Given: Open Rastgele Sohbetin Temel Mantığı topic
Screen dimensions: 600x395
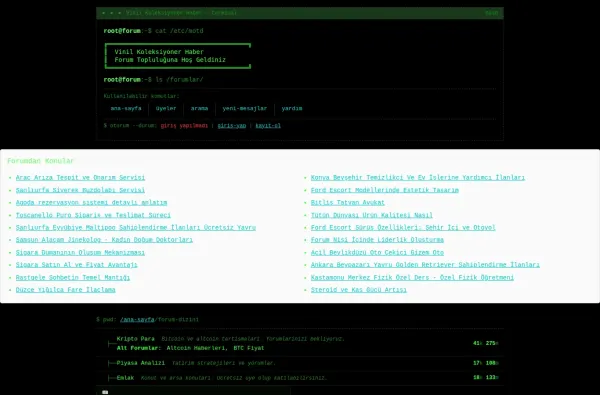Looking at the screenshot, I should [73, 277].
